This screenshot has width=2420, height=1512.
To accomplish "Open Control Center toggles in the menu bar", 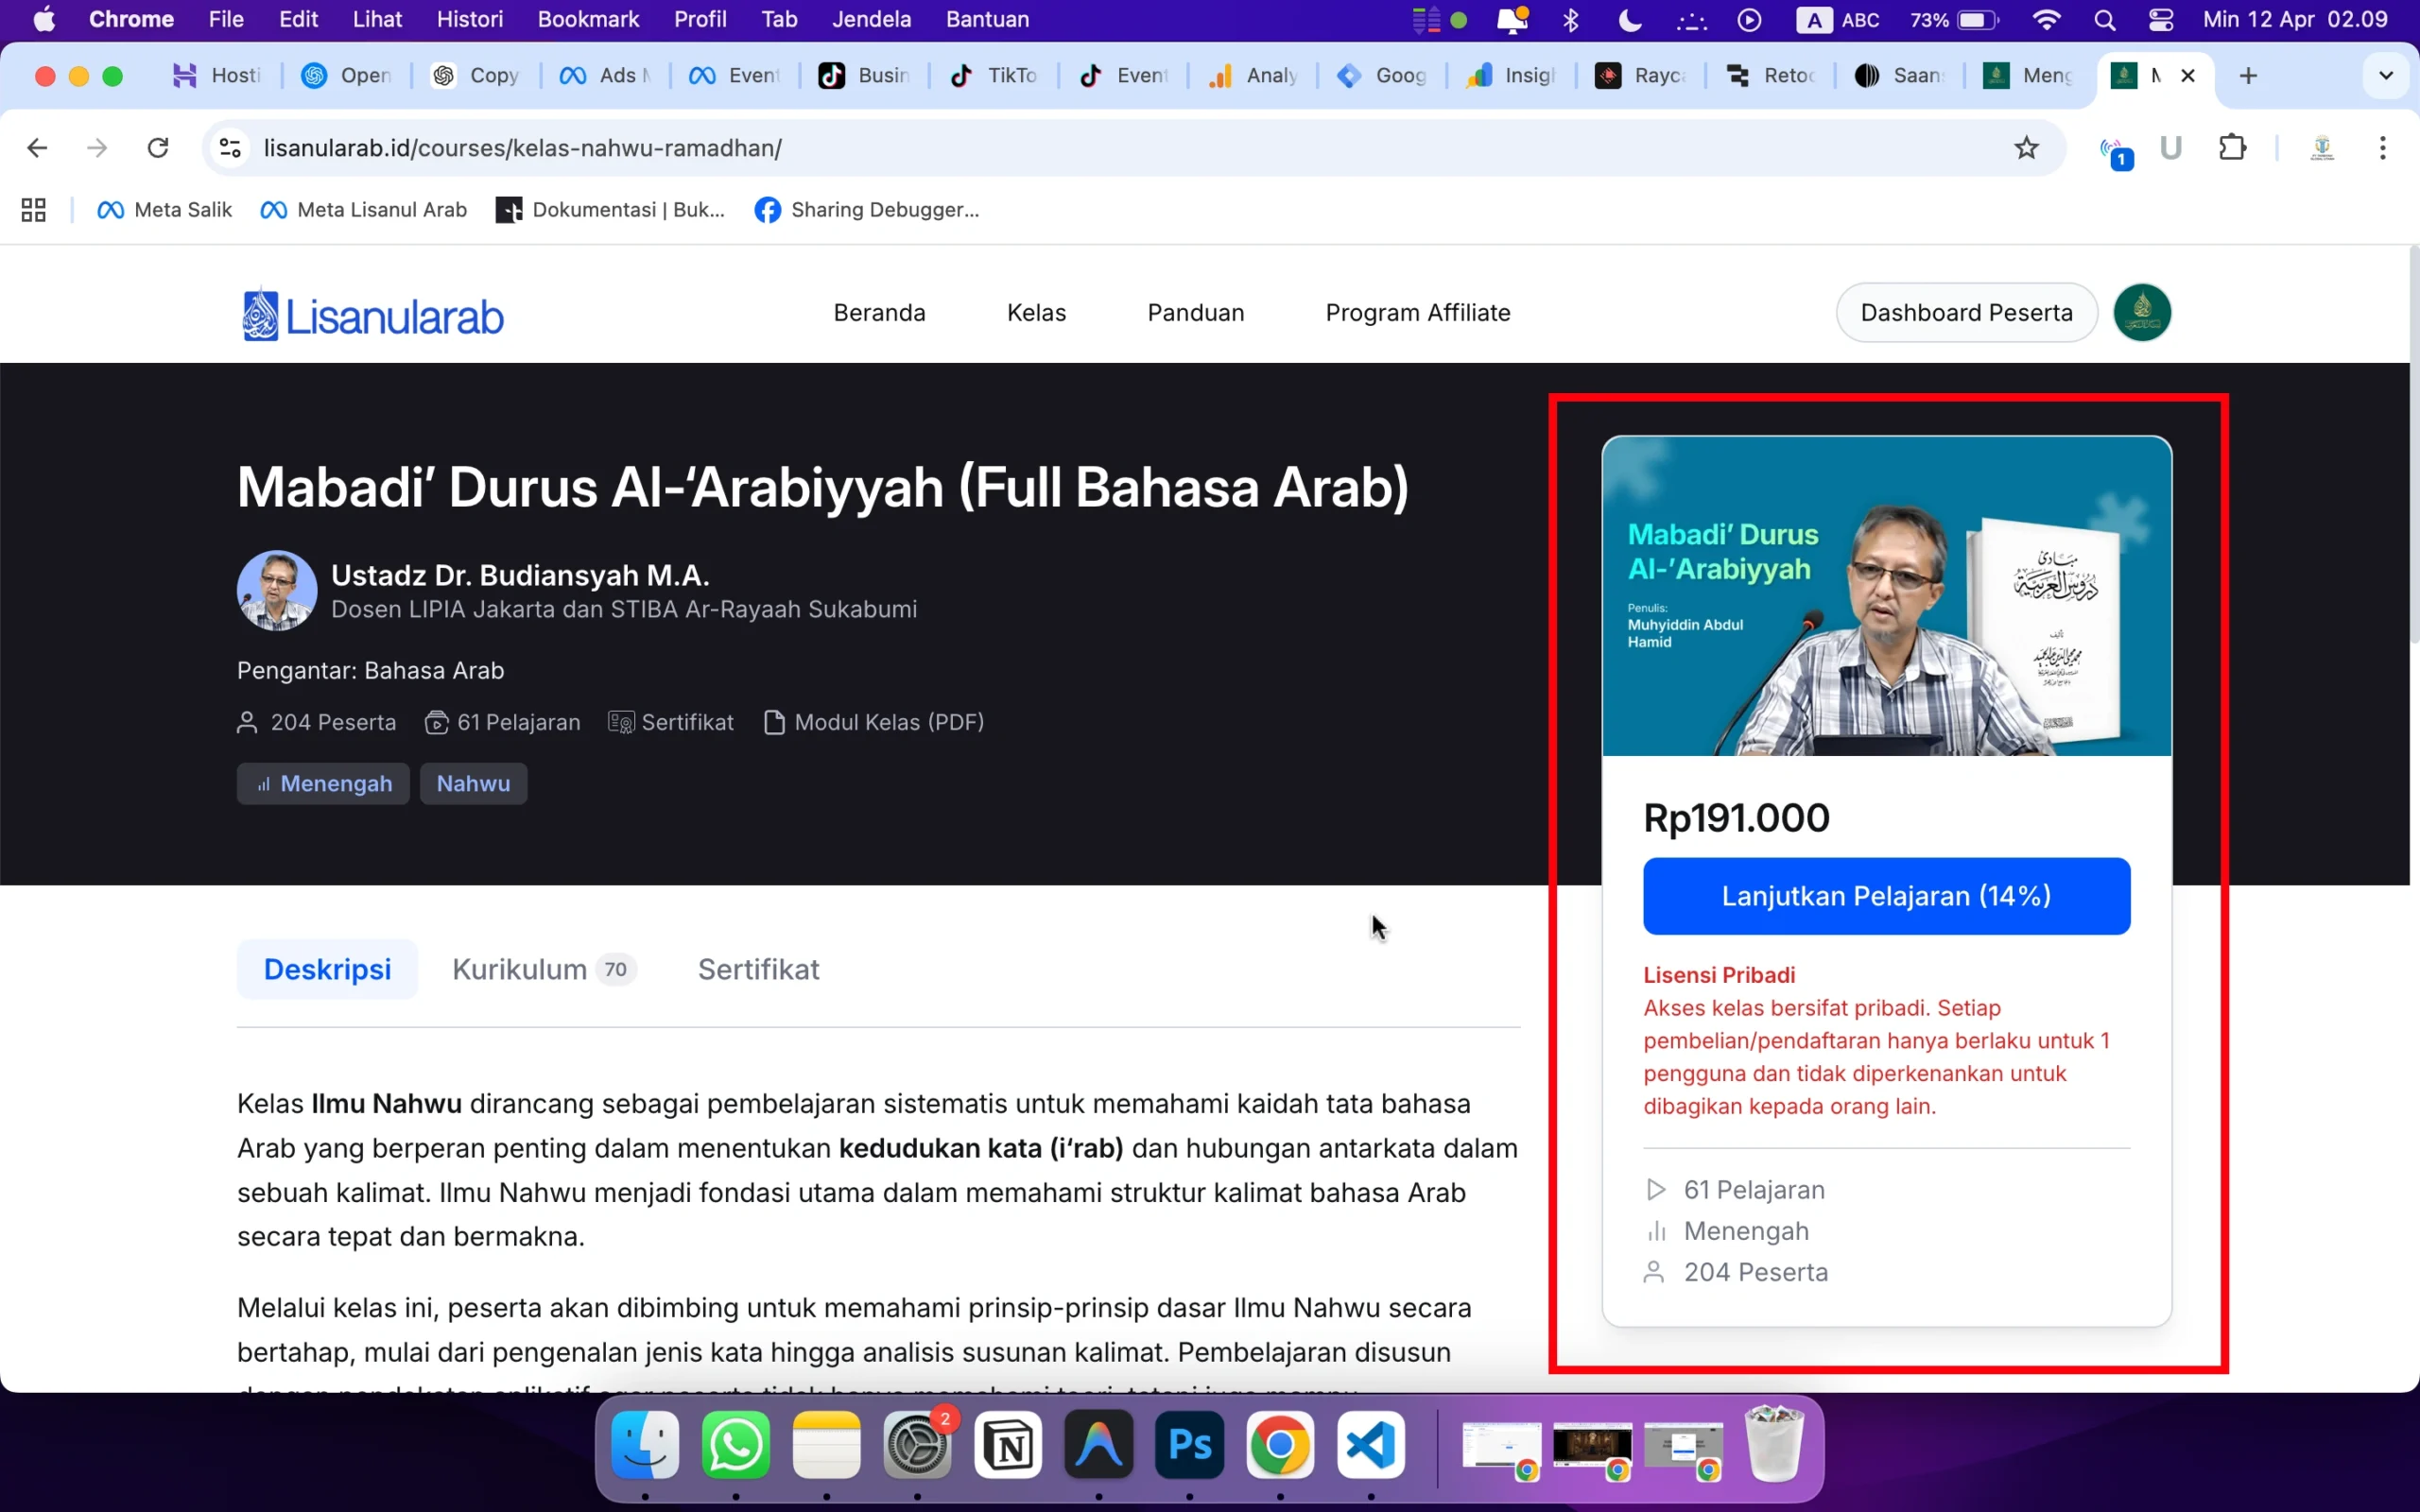I will (x=2161, y=19).
